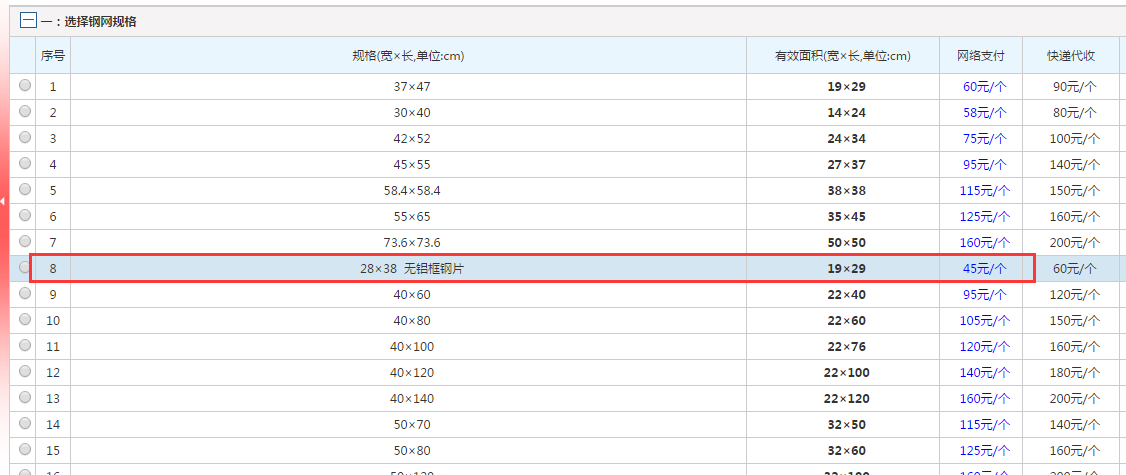Click the 有效面积 column header

[x=842, y=56]
